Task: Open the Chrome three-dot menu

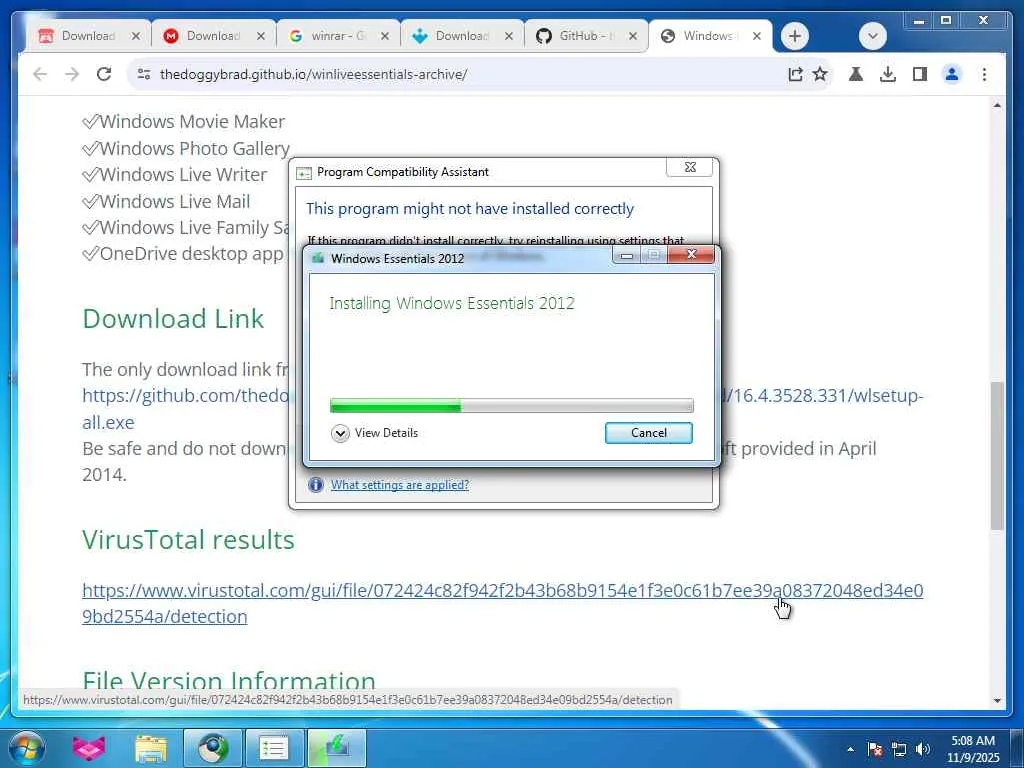Action: point(984,74)
